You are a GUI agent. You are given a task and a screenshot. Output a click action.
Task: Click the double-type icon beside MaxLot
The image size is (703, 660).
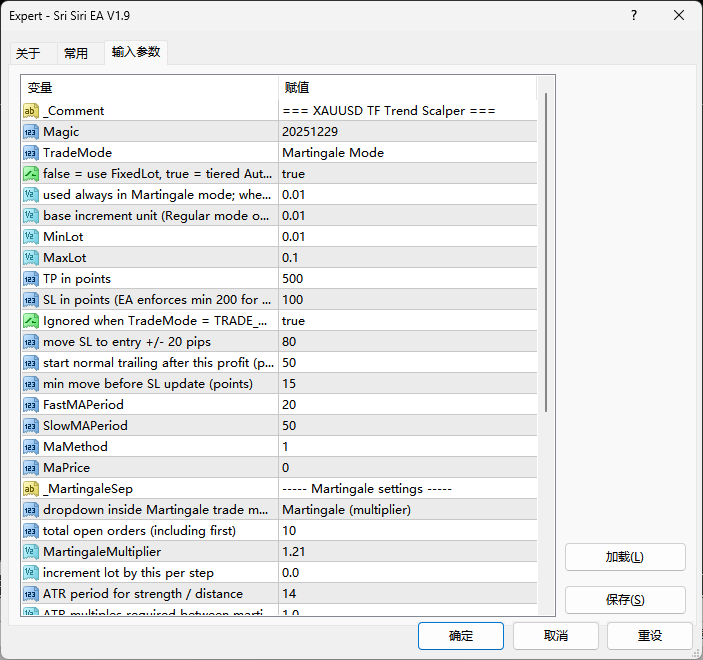(x=31, y=258)
